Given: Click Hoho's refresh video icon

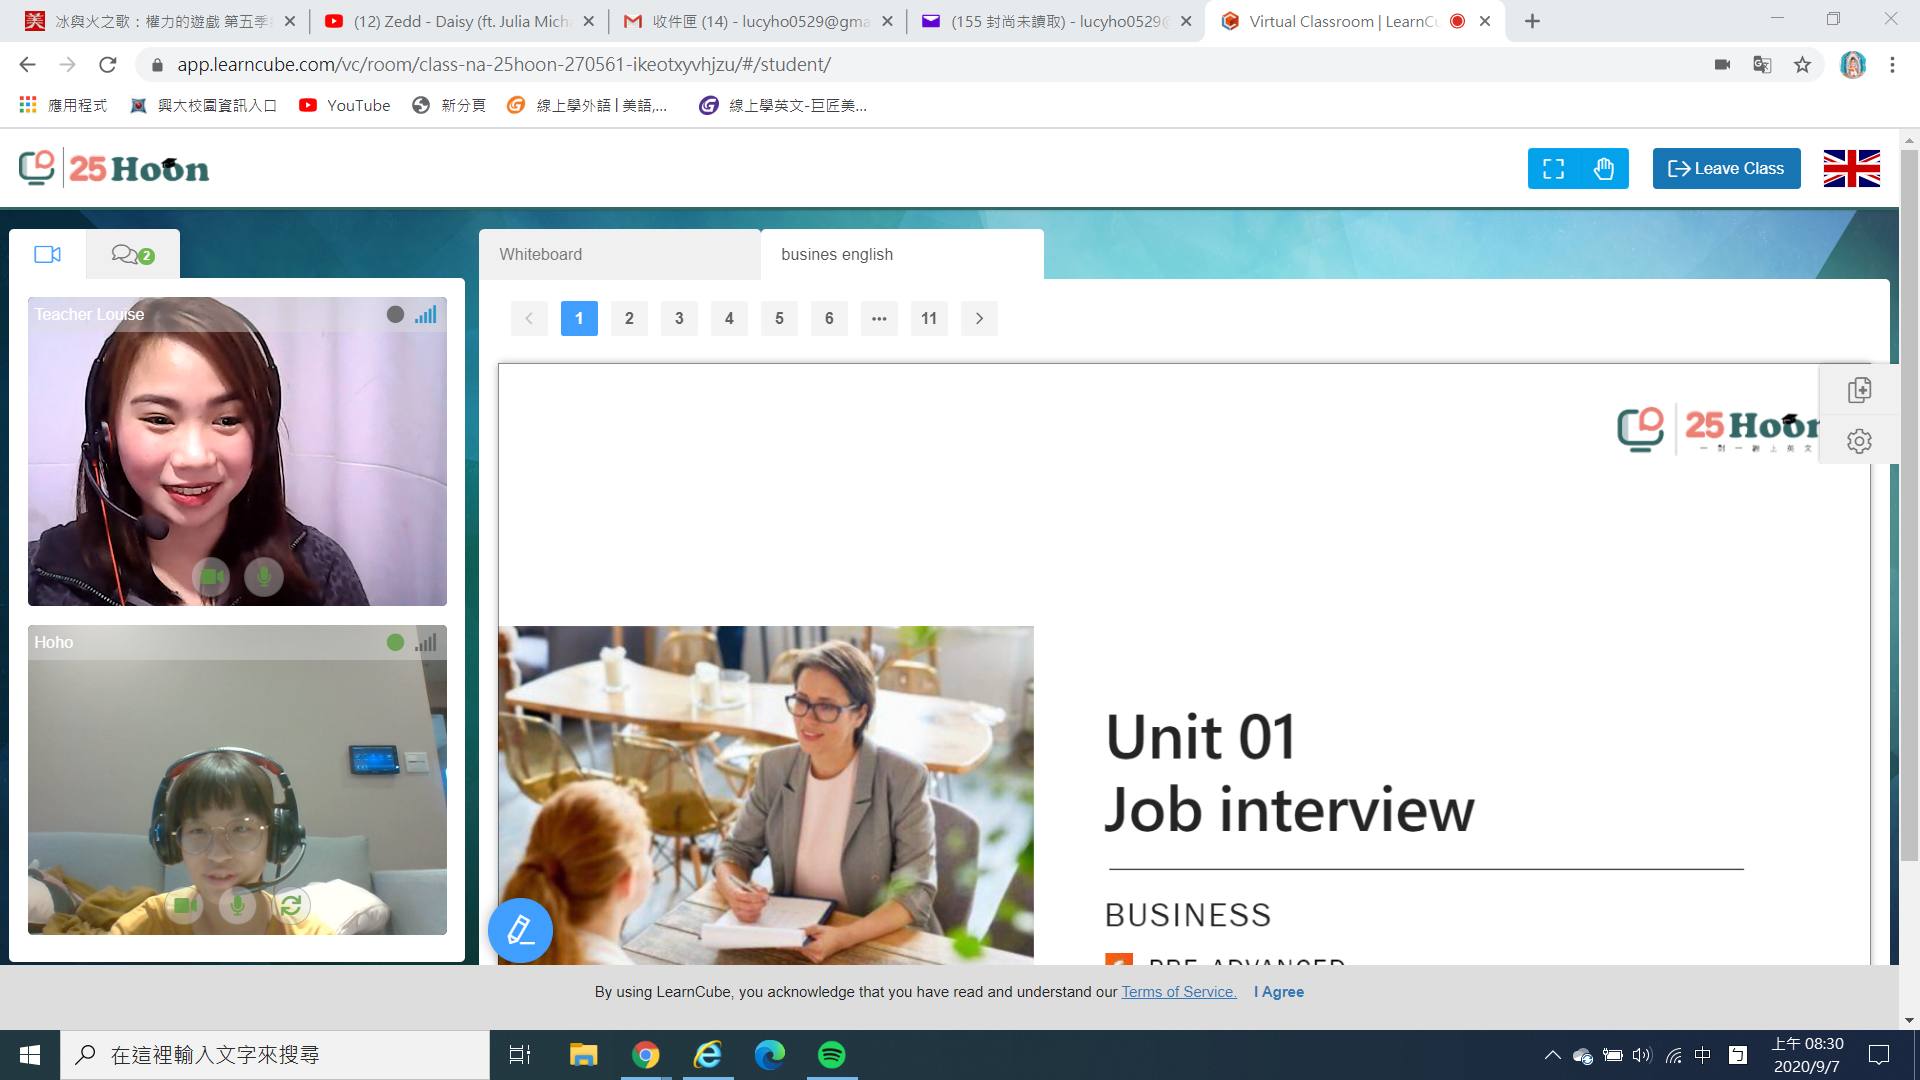Looking at the screenshot, I should (x=291, y=905).
